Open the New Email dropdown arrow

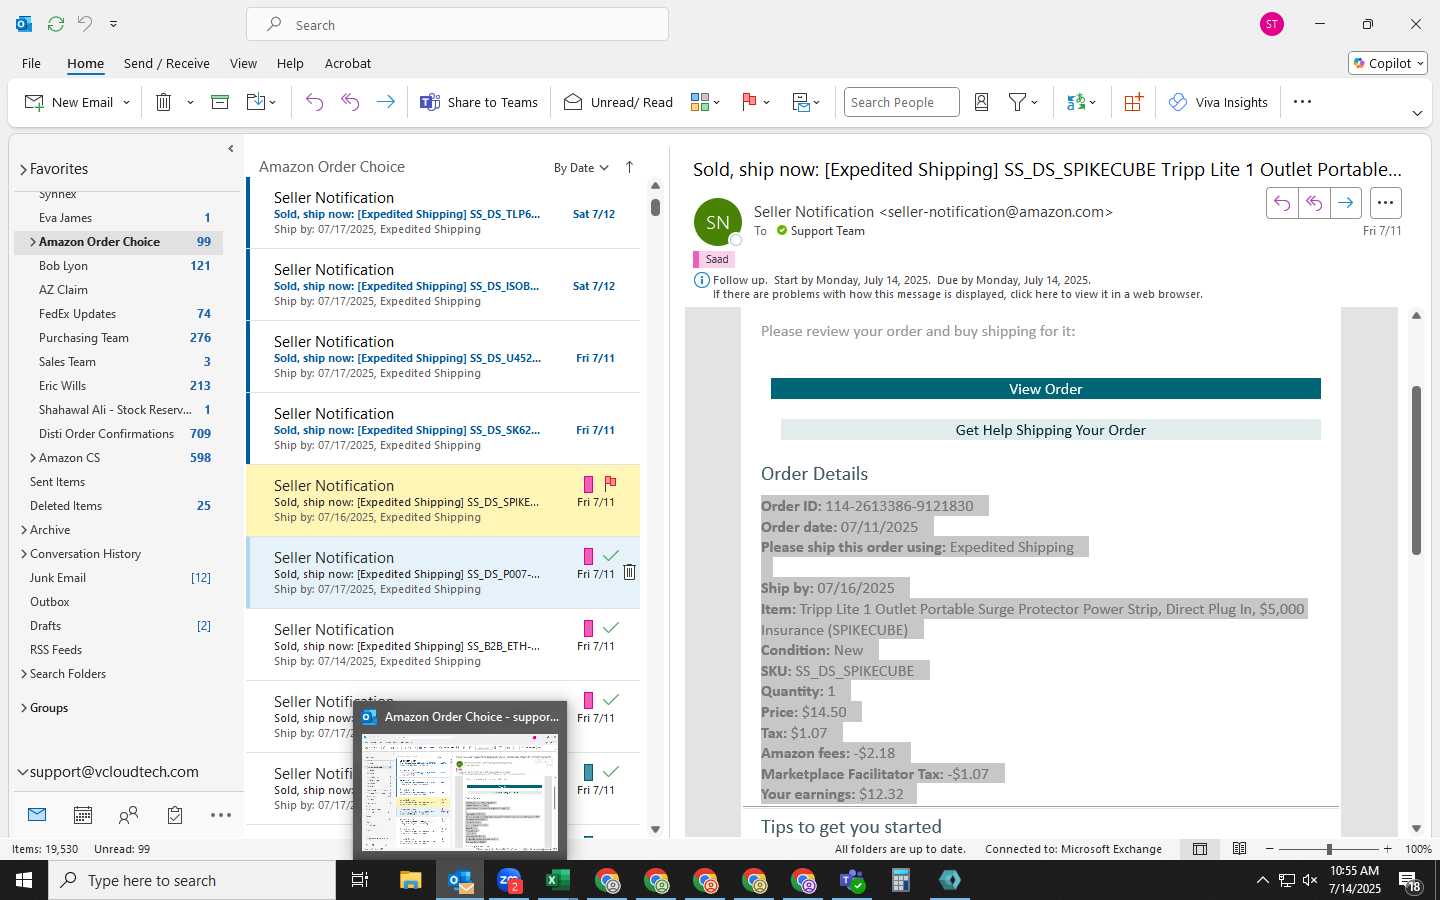click(126, 102)
